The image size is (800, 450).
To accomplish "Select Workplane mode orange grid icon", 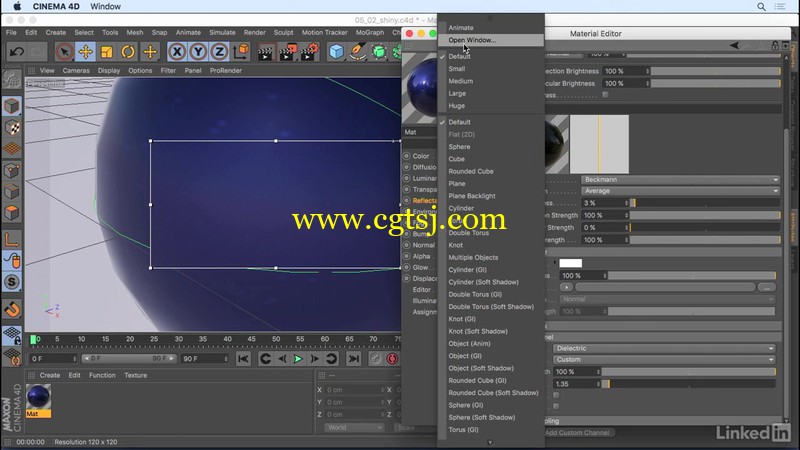I will pyautogui.click(x=12, y=149).
